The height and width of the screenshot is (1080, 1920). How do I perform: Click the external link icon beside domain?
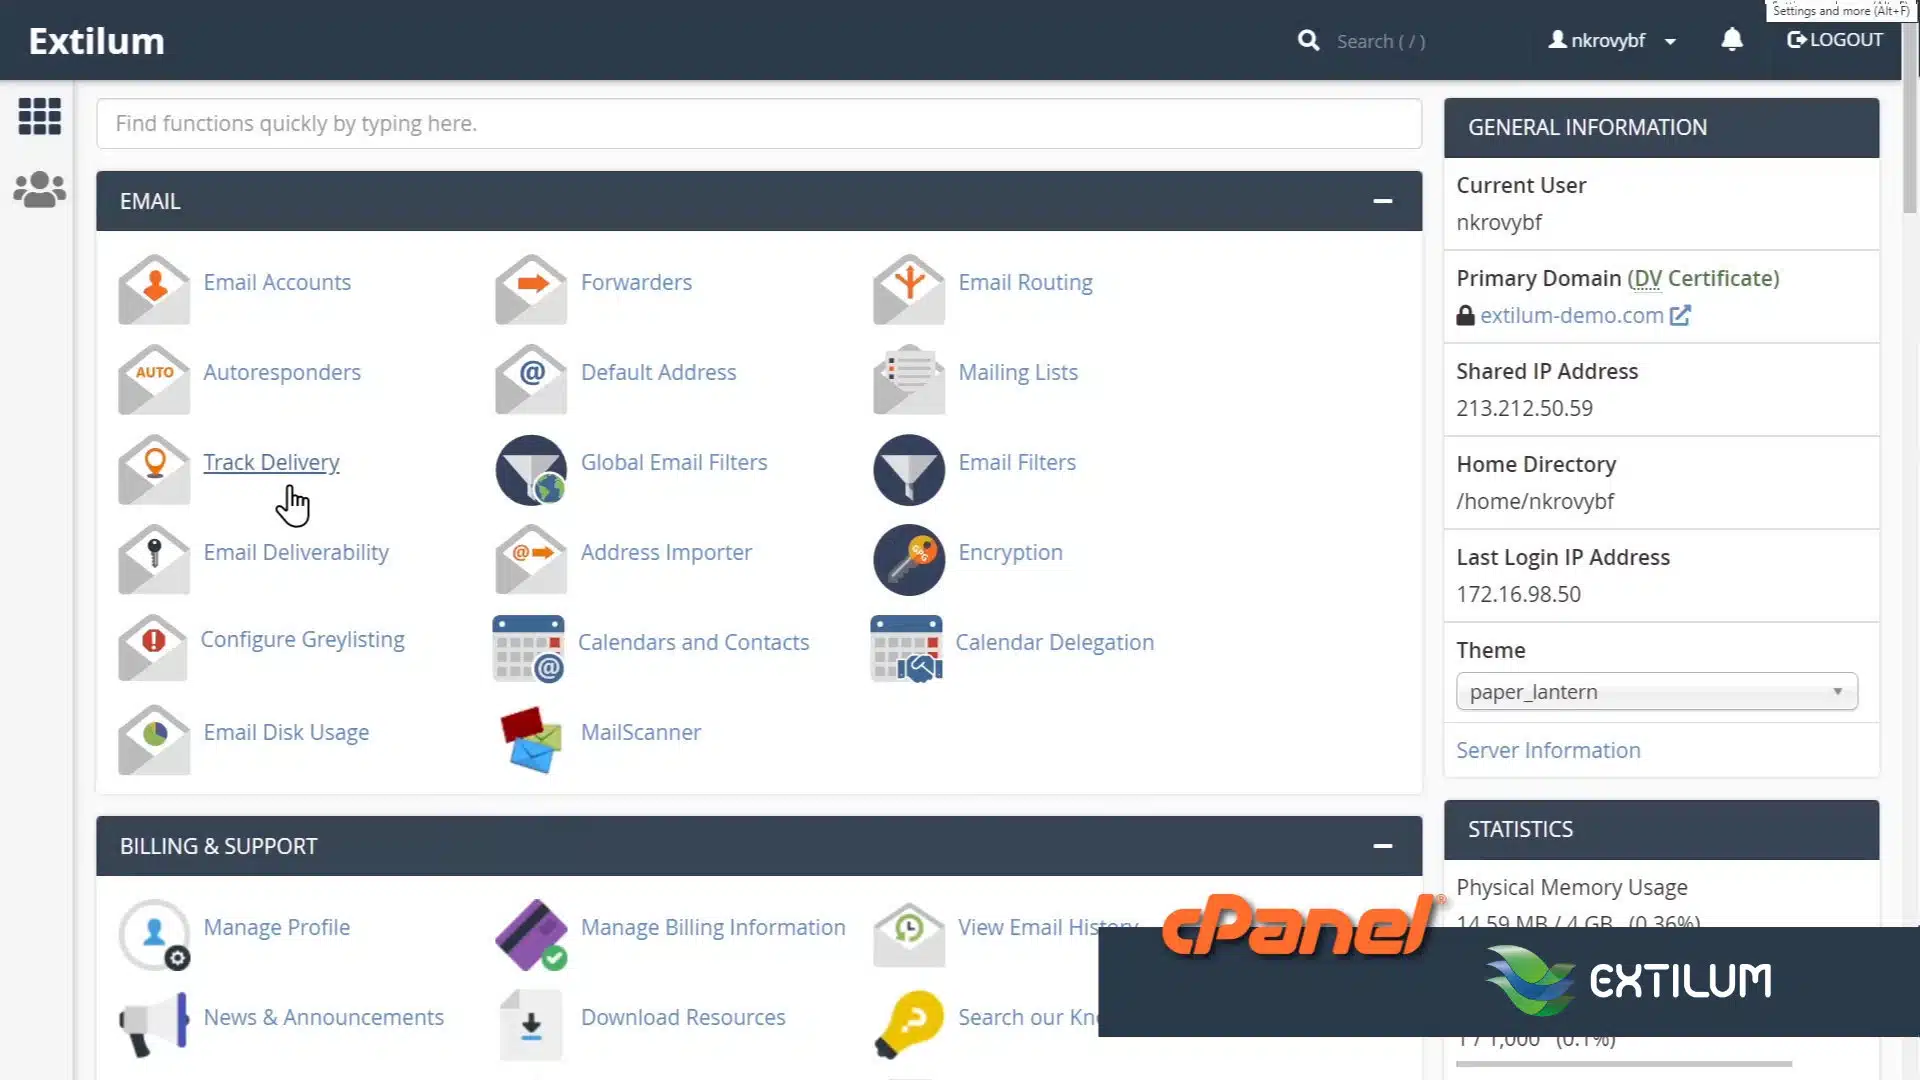coord(1680,315)
